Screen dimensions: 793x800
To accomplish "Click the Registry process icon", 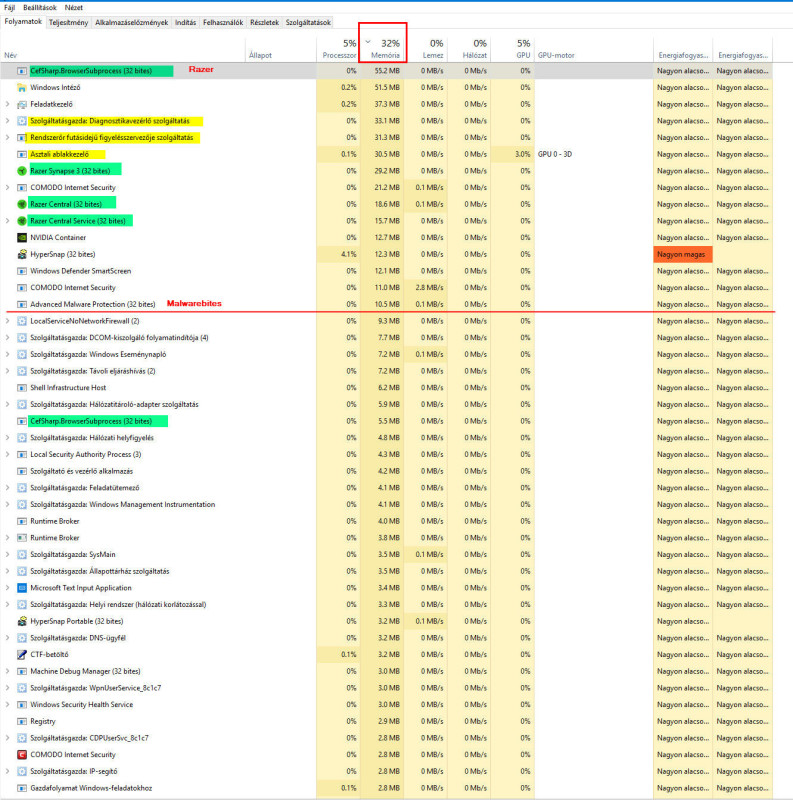I will coord(21,721).
